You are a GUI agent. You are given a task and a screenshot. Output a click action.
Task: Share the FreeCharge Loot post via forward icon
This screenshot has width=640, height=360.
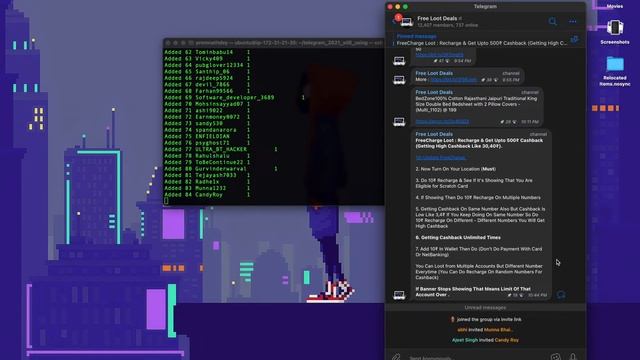[561, 295]
